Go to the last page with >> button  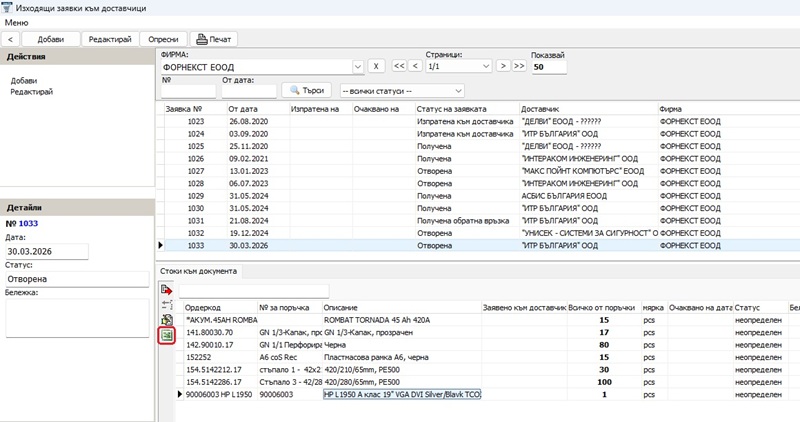[x=519, y=66]
